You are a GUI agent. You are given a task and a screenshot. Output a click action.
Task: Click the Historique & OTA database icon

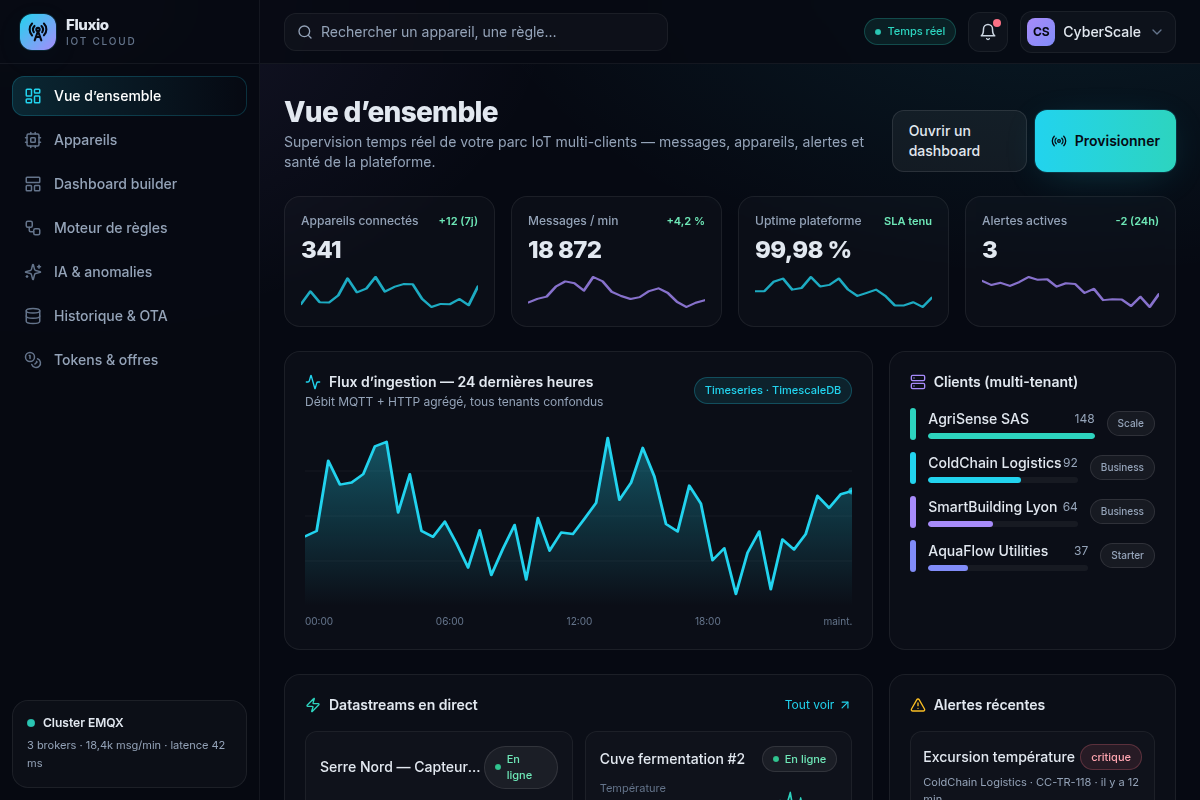point(33,316)
